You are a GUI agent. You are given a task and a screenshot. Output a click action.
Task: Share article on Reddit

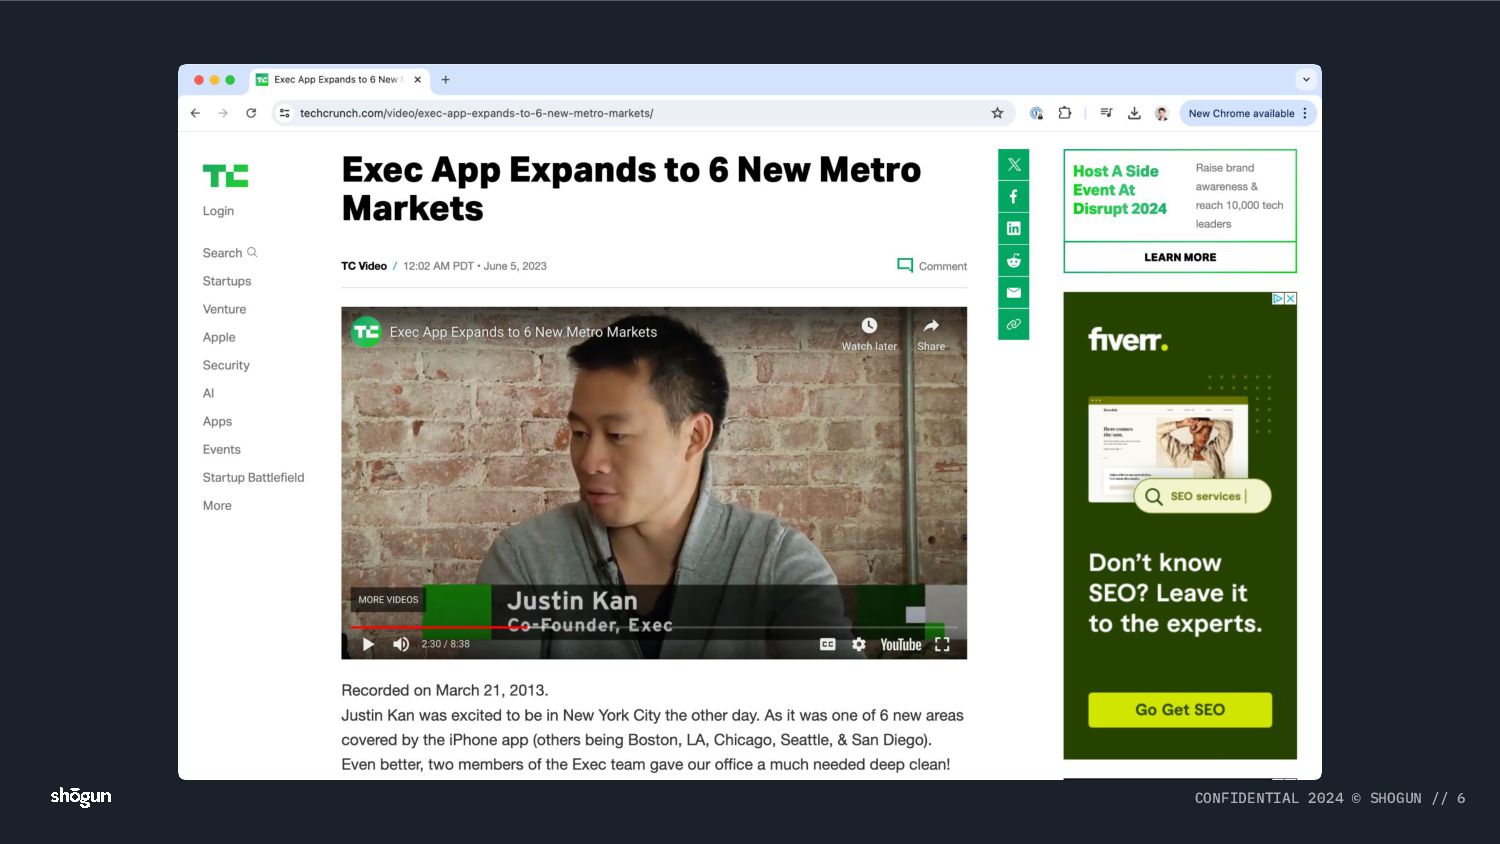tap(1013, 261)
